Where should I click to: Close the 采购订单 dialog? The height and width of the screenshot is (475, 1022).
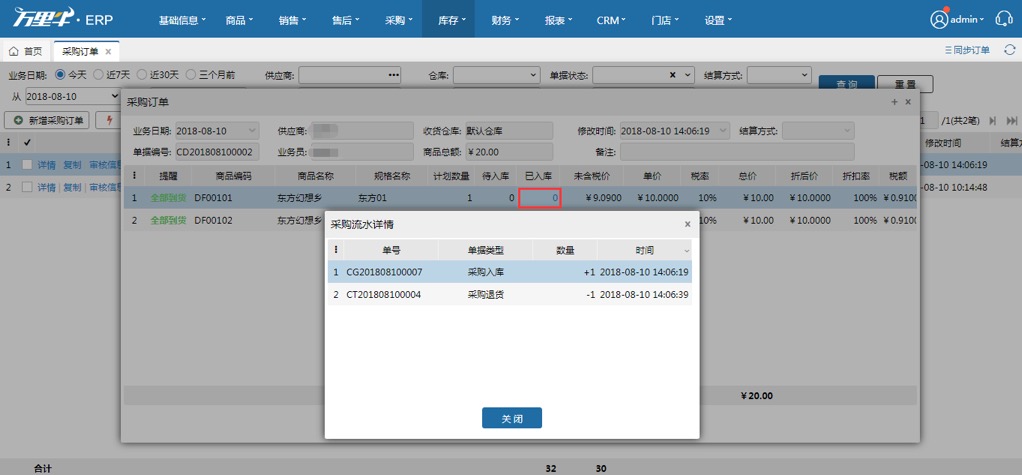pos(908,102)
